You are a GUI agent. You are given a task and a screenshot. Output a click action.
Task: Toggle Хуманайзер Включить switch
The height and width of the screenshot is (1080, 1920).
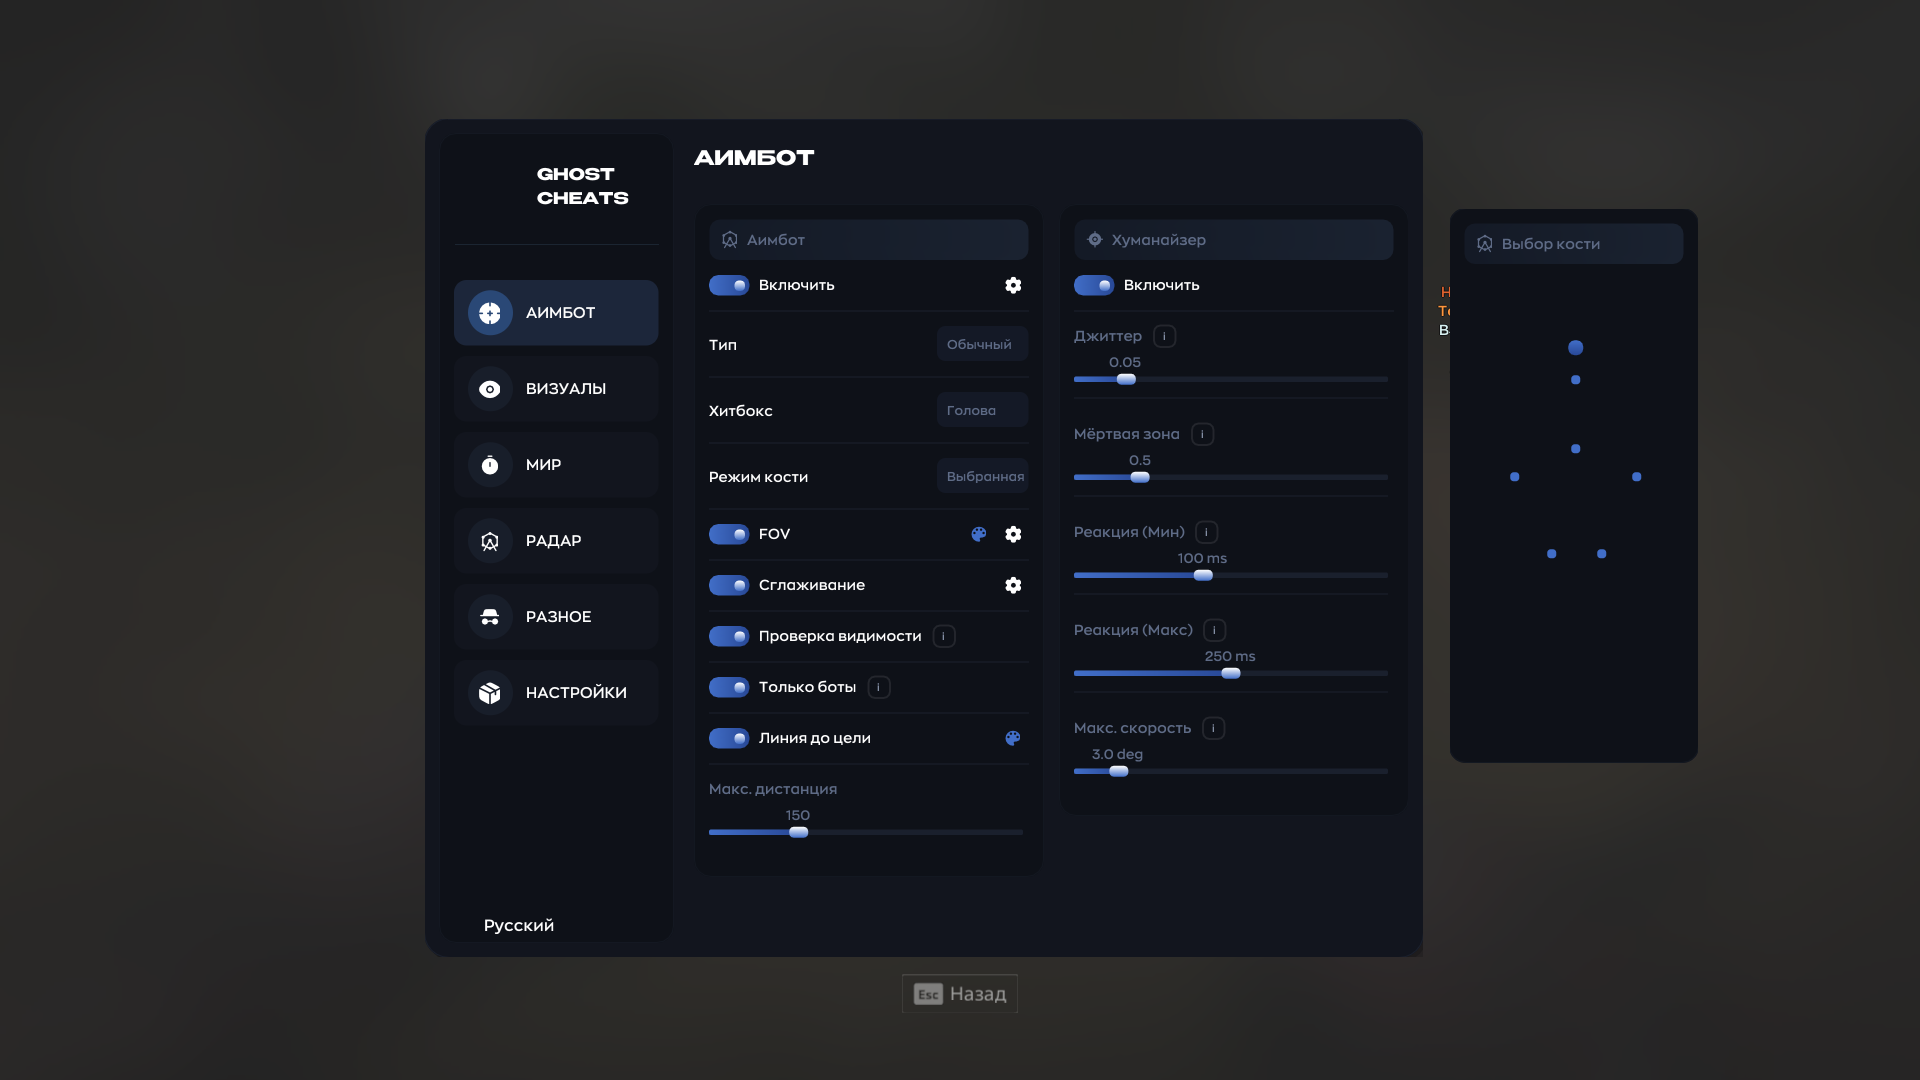point(1094,285)
